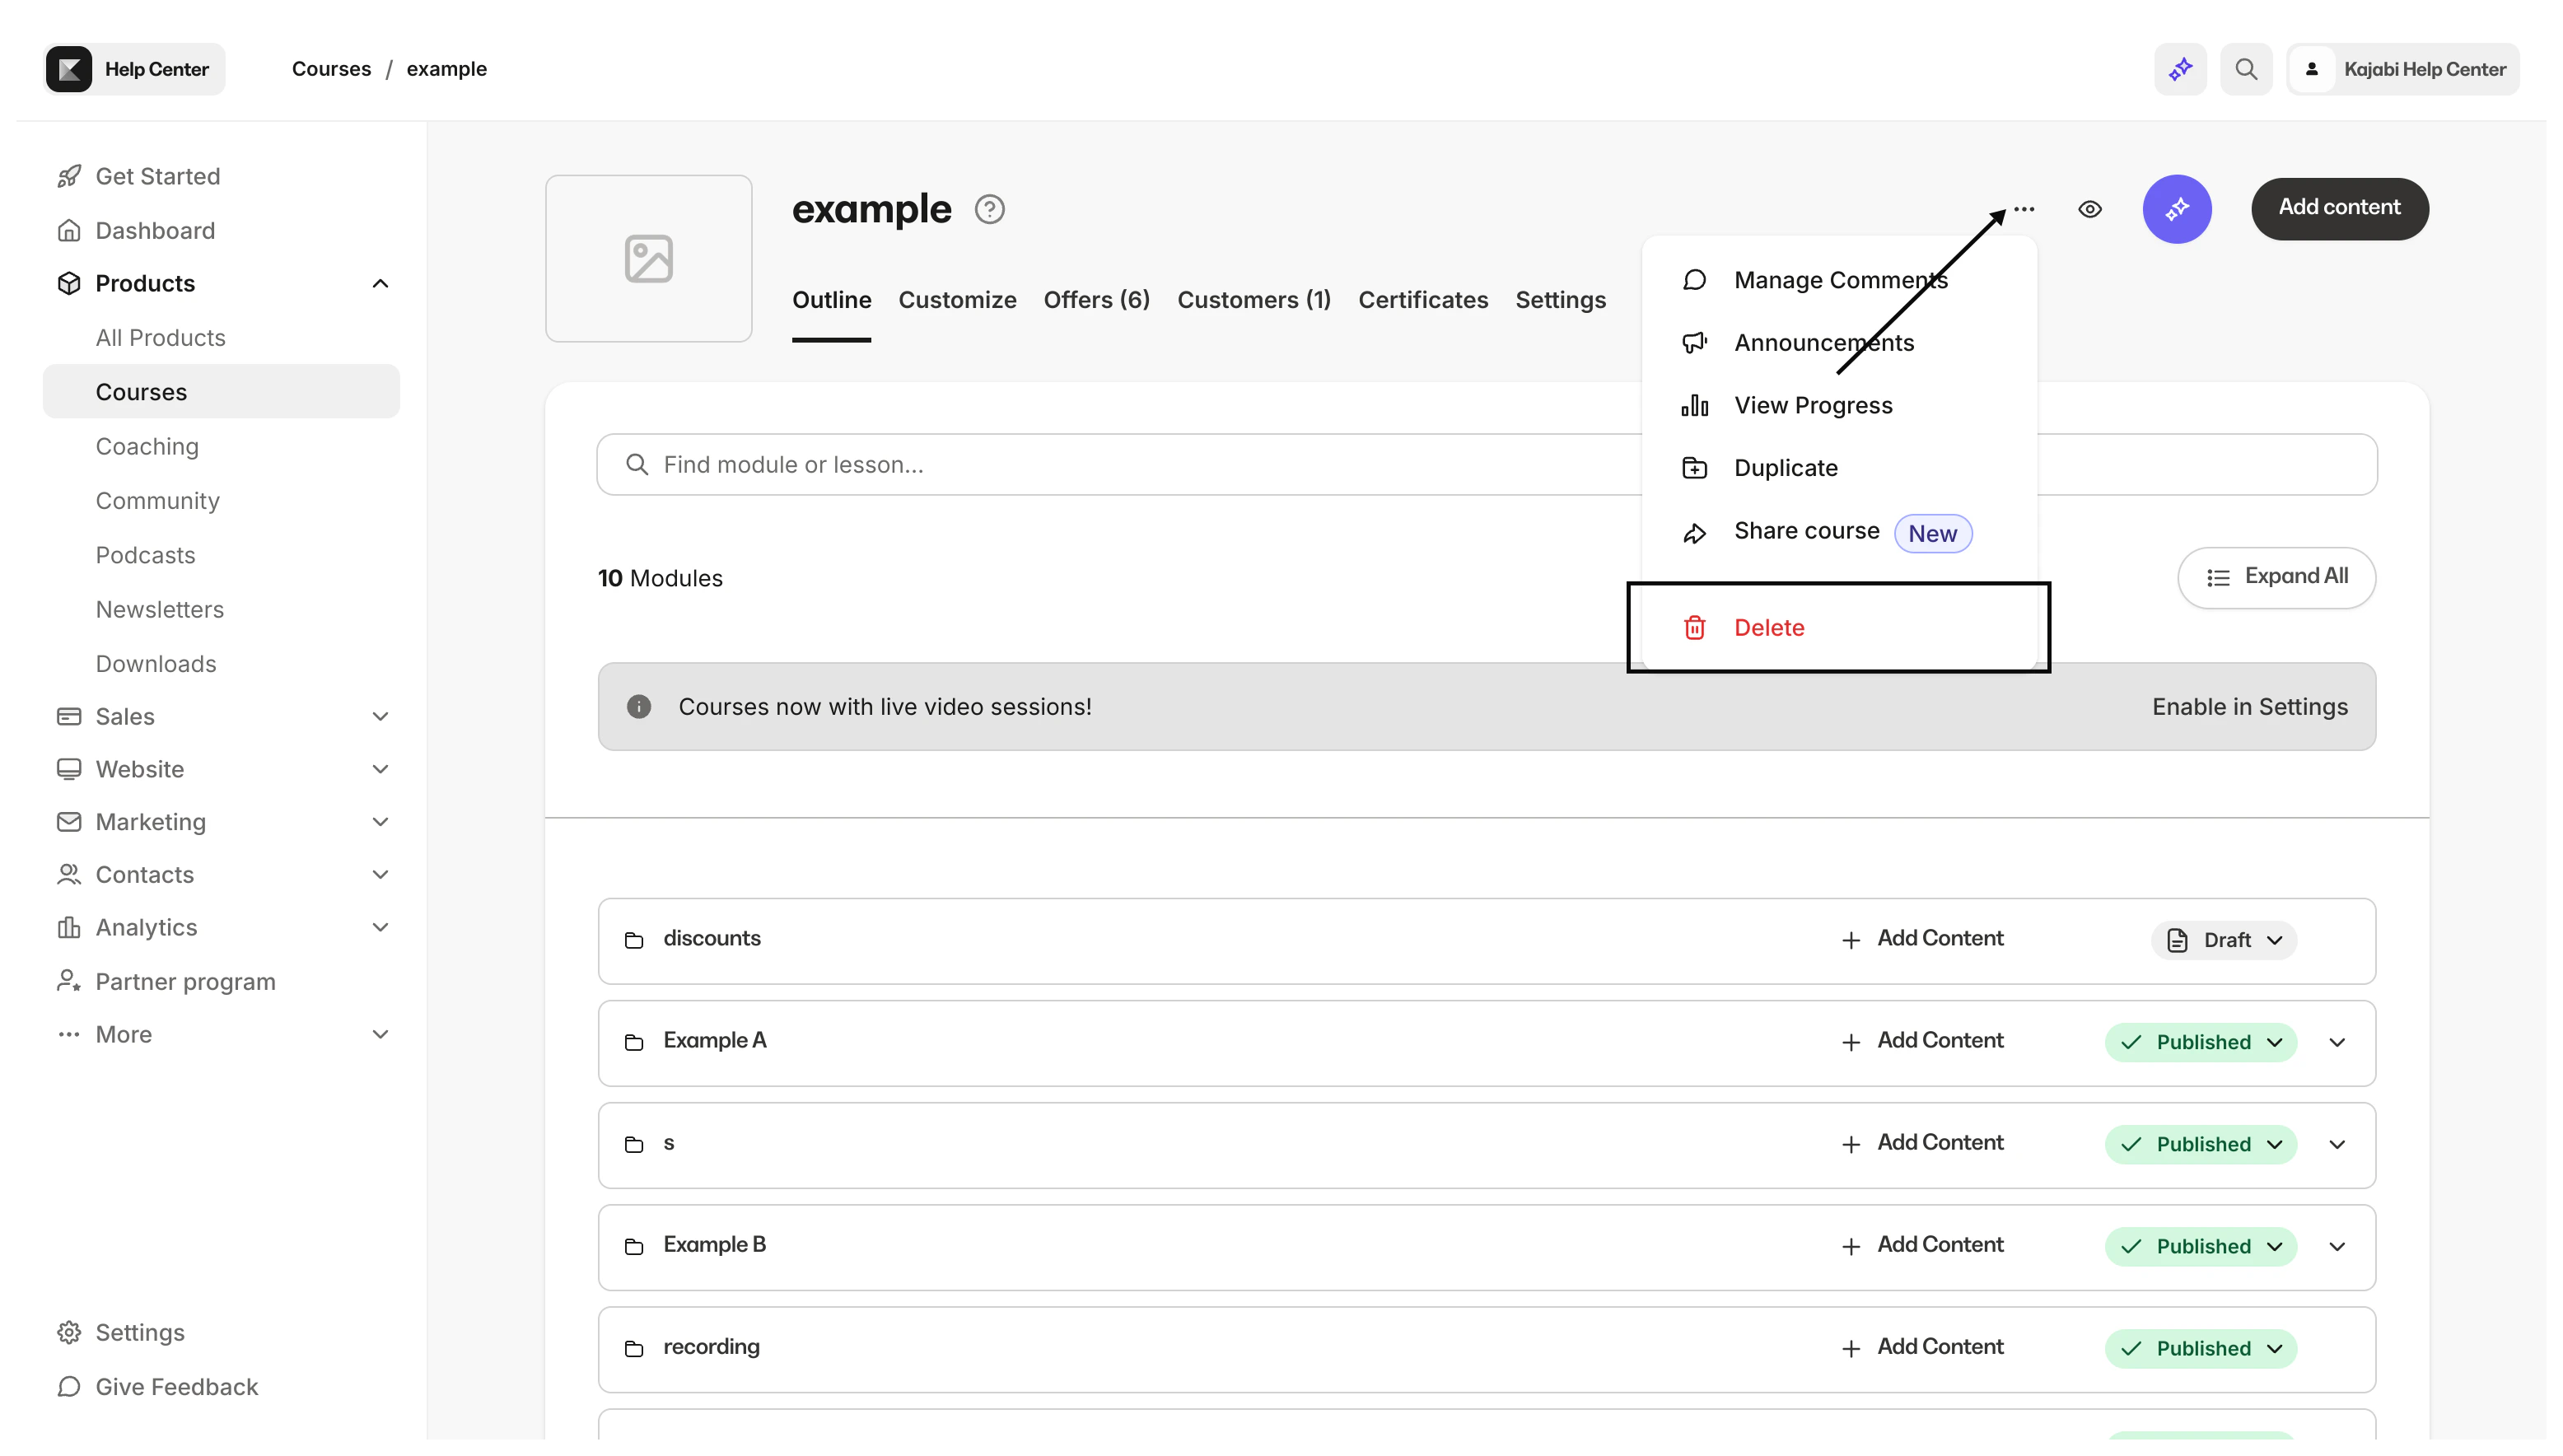The image size is (2563, 1456).
Task: Select Delete from the course menu
Action: point(1769,627)
